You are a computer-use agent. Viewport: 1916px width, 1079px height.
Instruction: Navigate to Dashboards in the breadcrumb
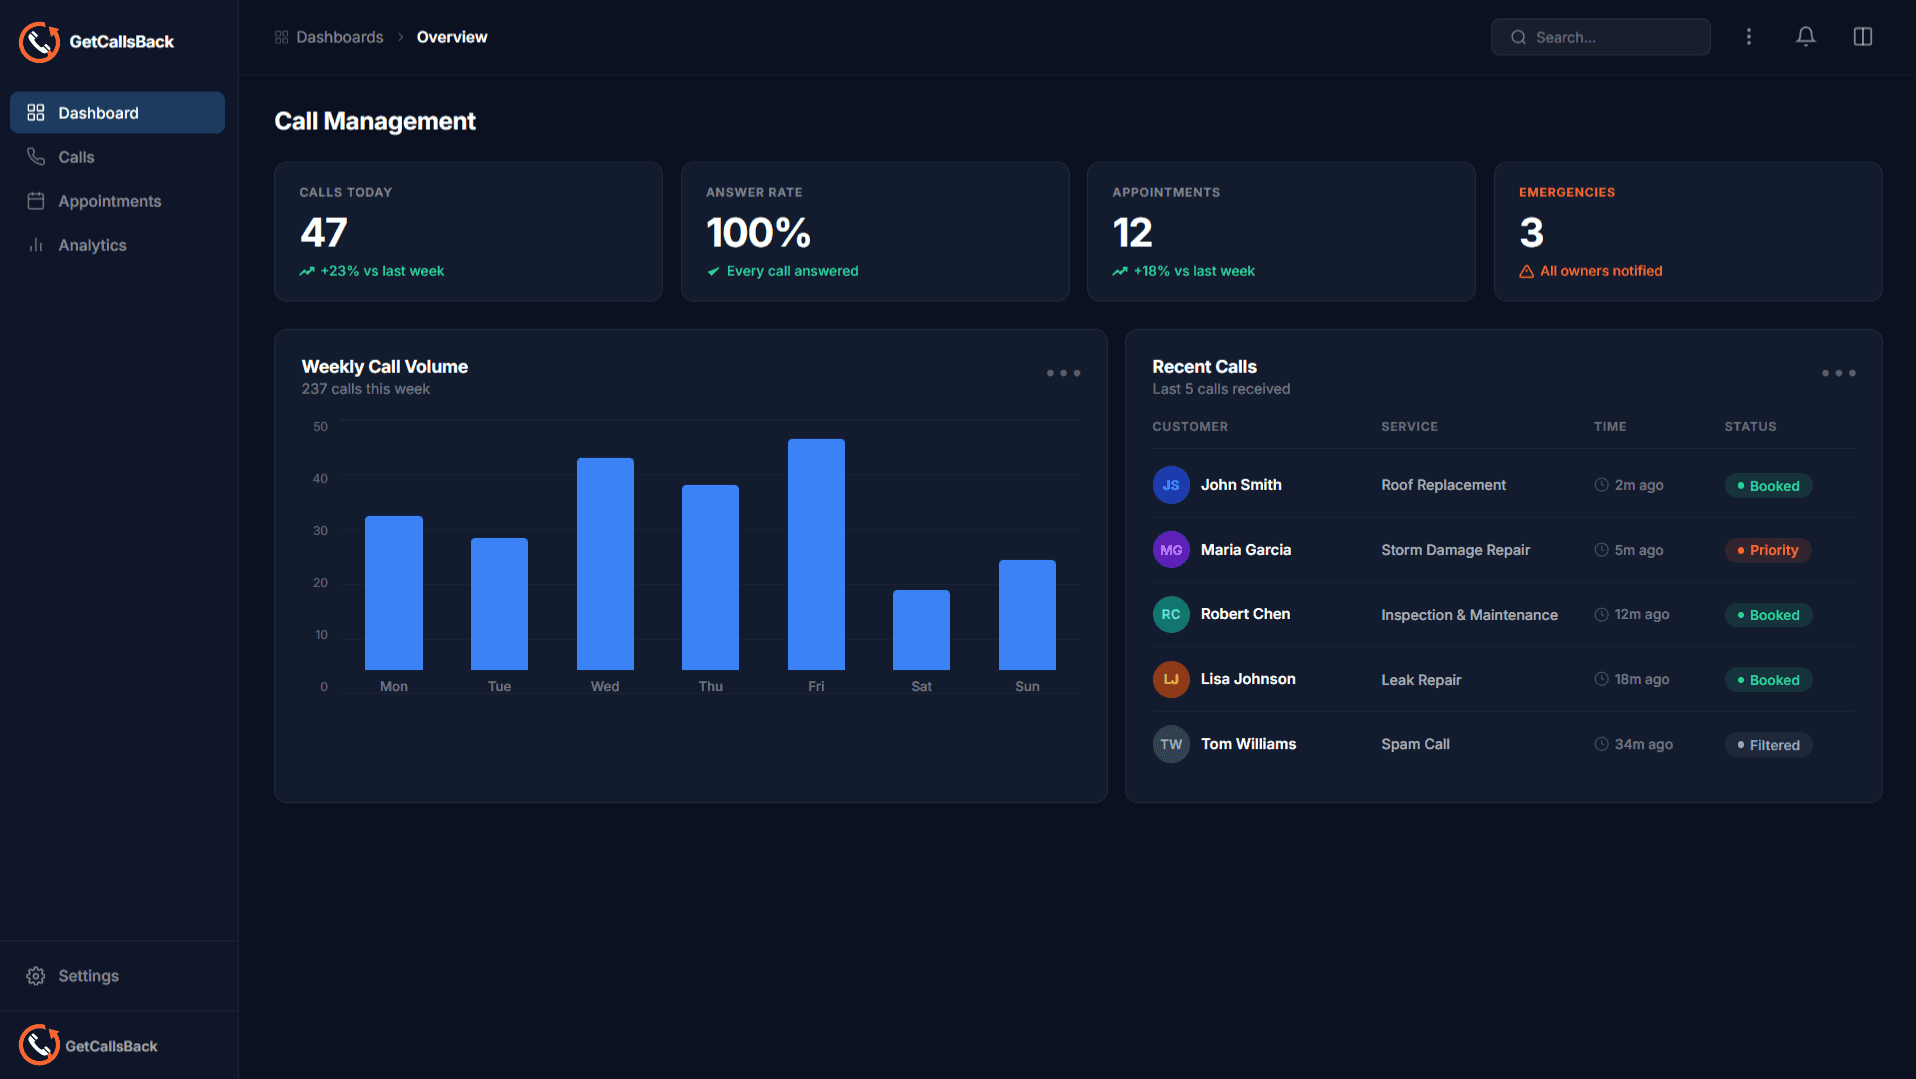click(340, 36)
